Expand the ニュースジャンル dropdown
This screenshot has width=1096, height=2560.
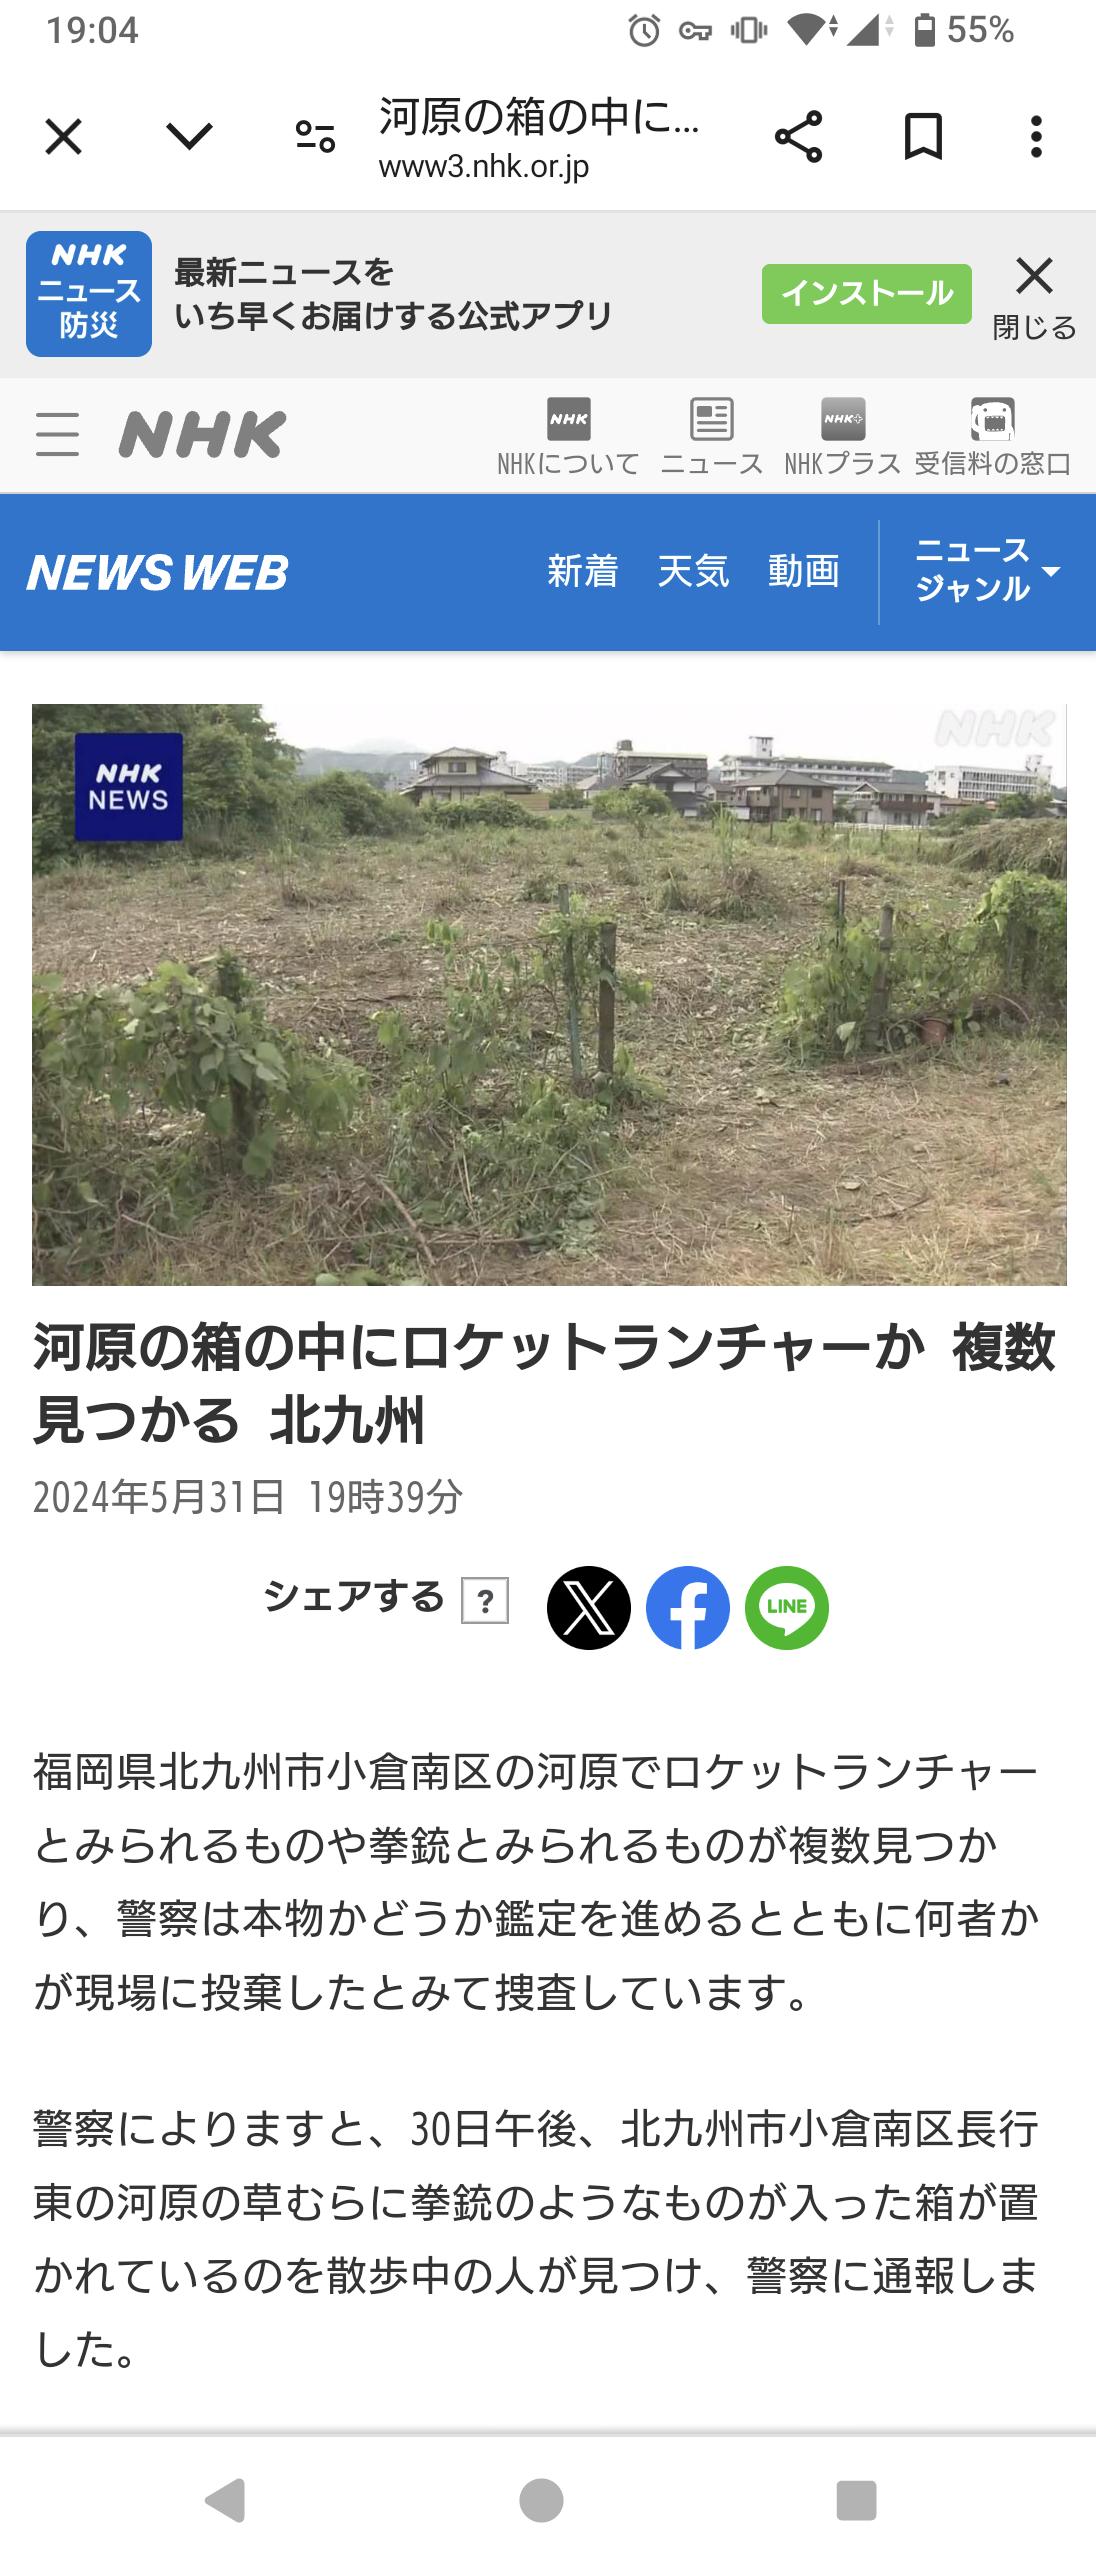pos(987,570)
